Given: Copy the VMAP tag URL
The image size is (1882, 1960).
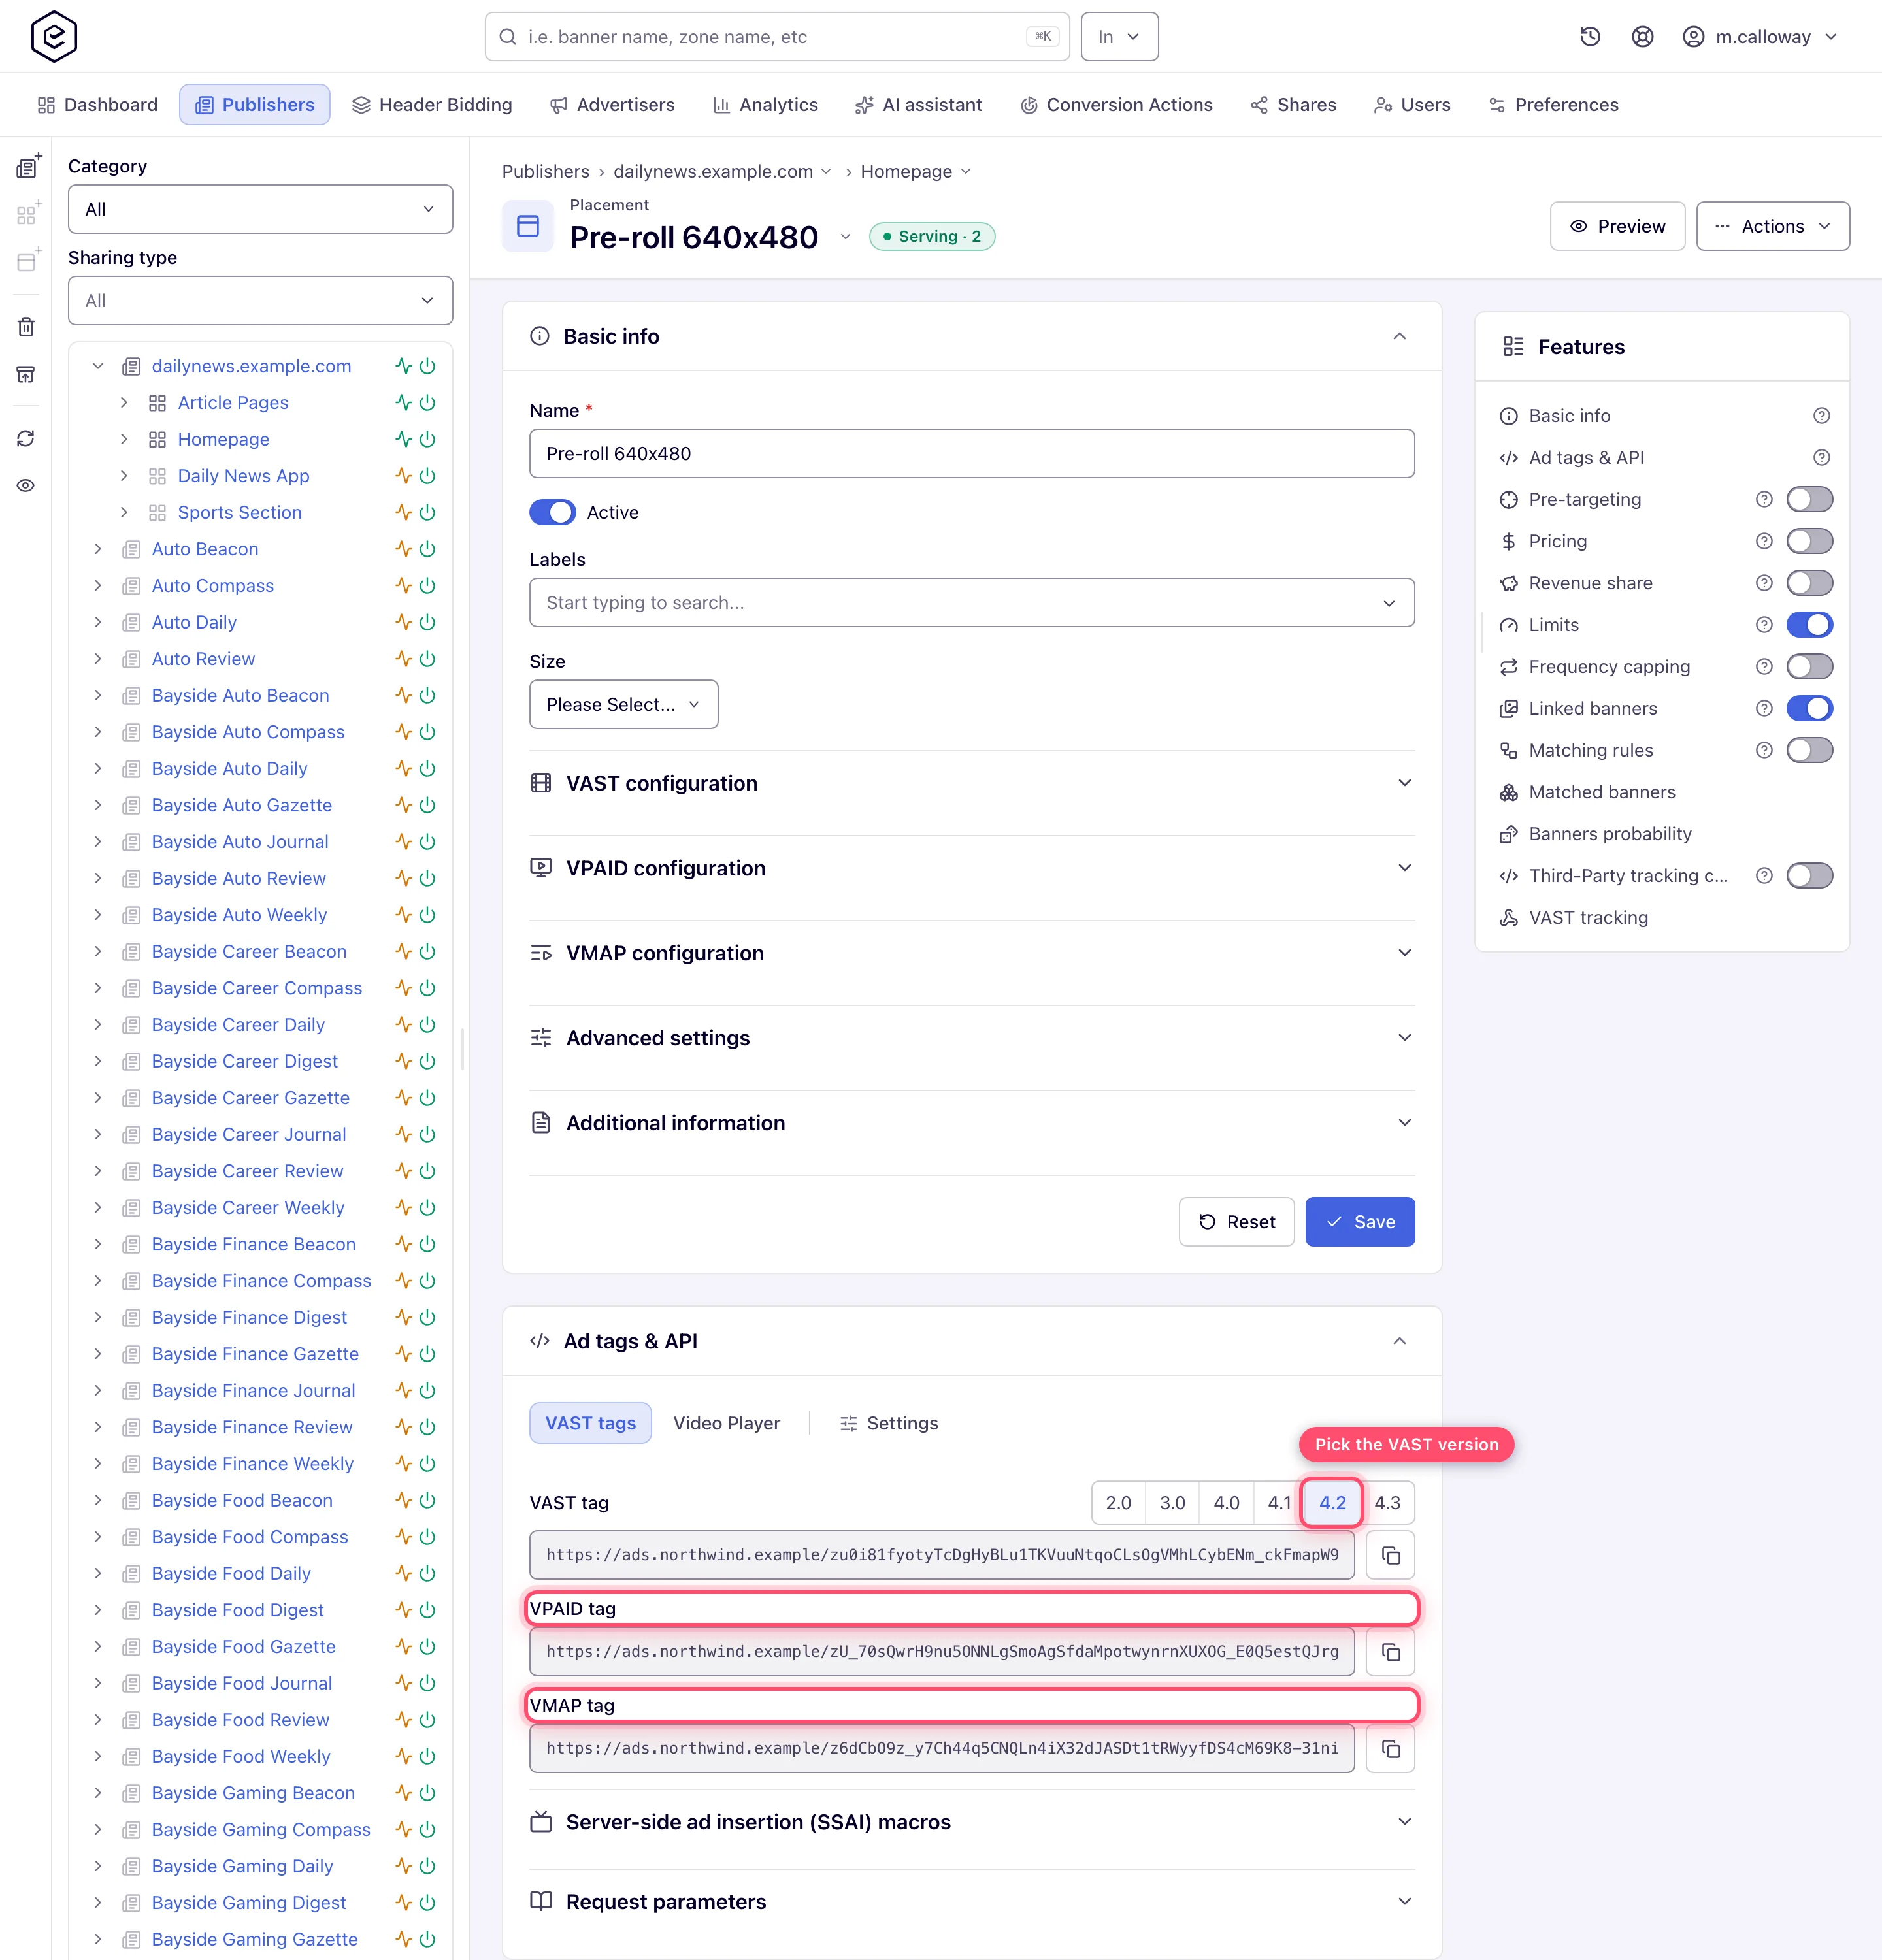Looking at the screenshot, I should point(1390,1748).
